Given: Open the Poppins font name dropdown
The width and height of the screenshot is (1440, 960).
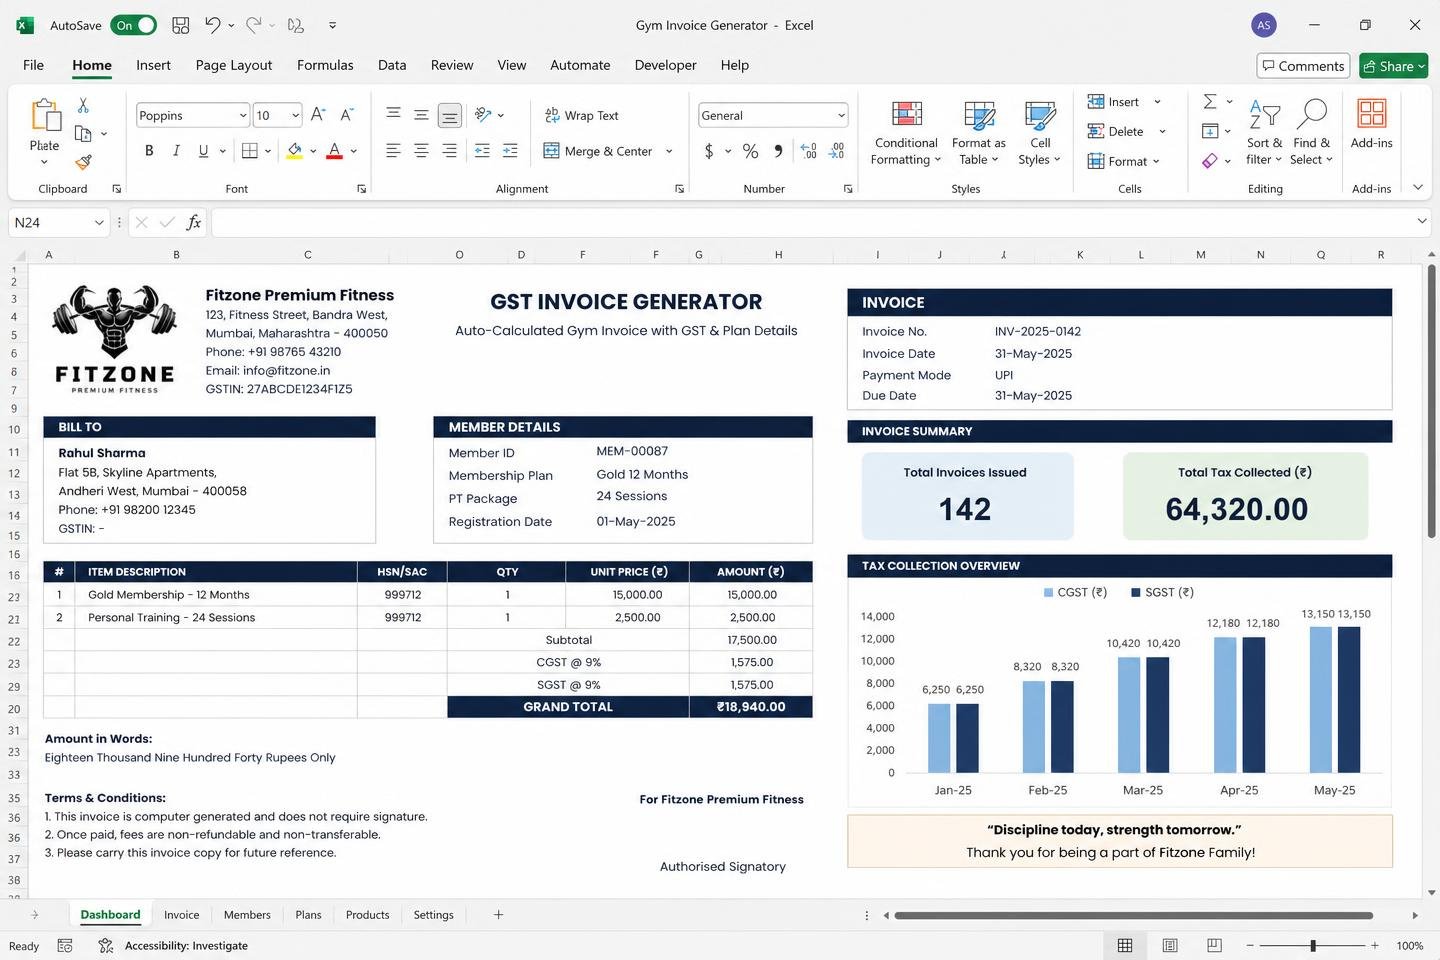Looking at the screenshot, I should coord(242,115).
